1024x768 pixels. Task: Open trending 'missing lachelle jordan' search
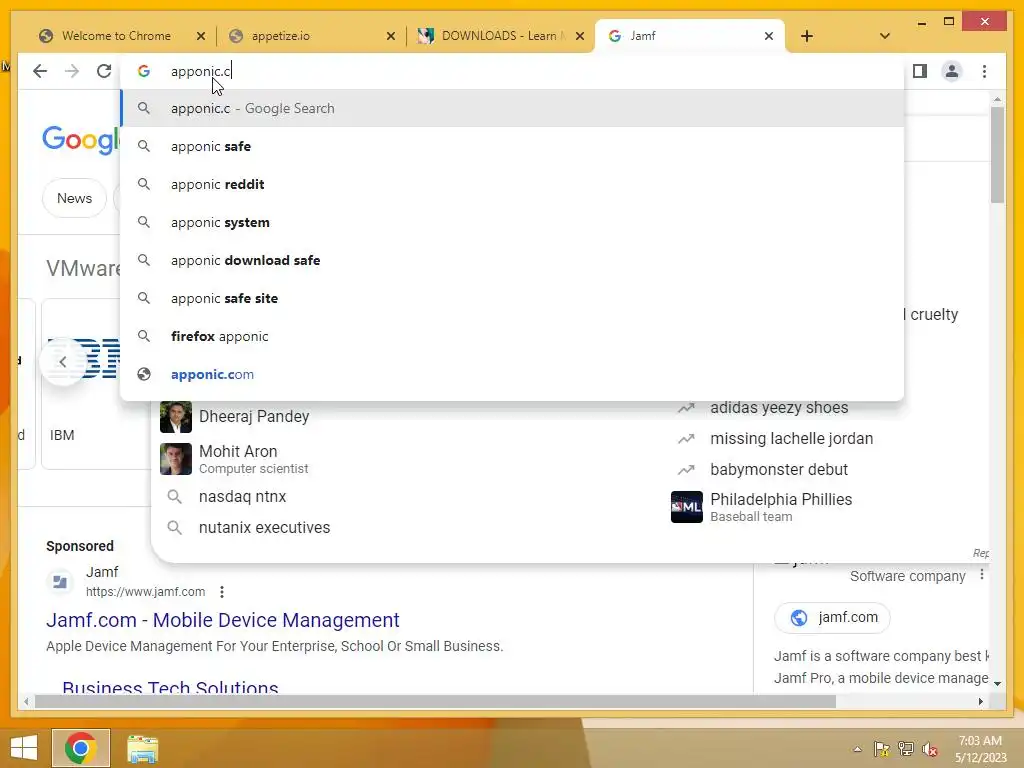click(x=792, y=438)
